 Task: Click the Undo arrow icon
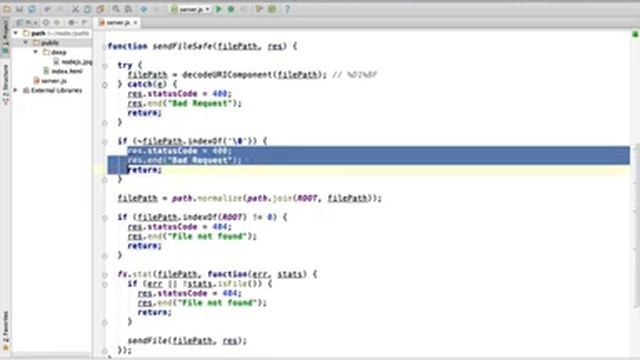click(48, 9)
